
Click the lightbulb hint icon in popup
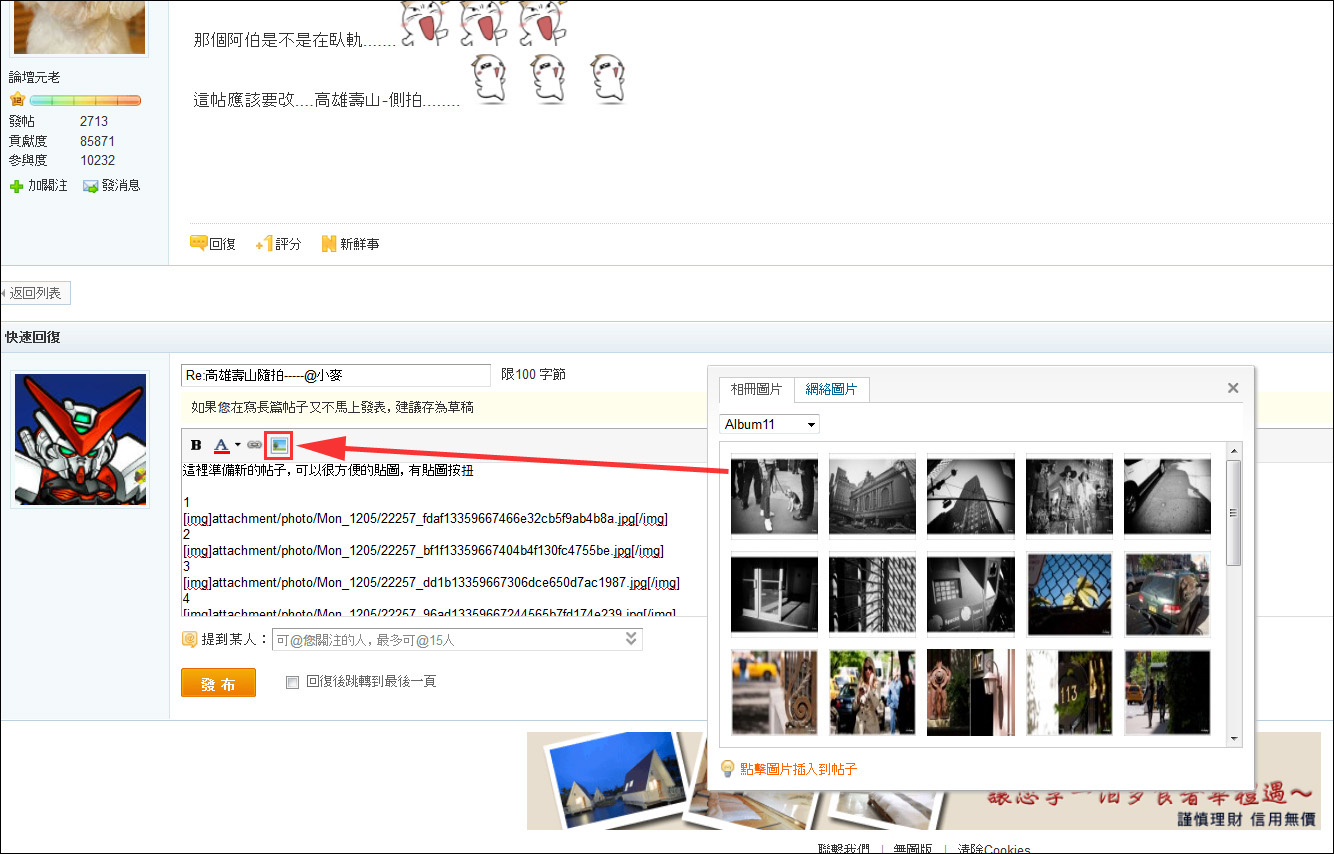coord(728,769)
